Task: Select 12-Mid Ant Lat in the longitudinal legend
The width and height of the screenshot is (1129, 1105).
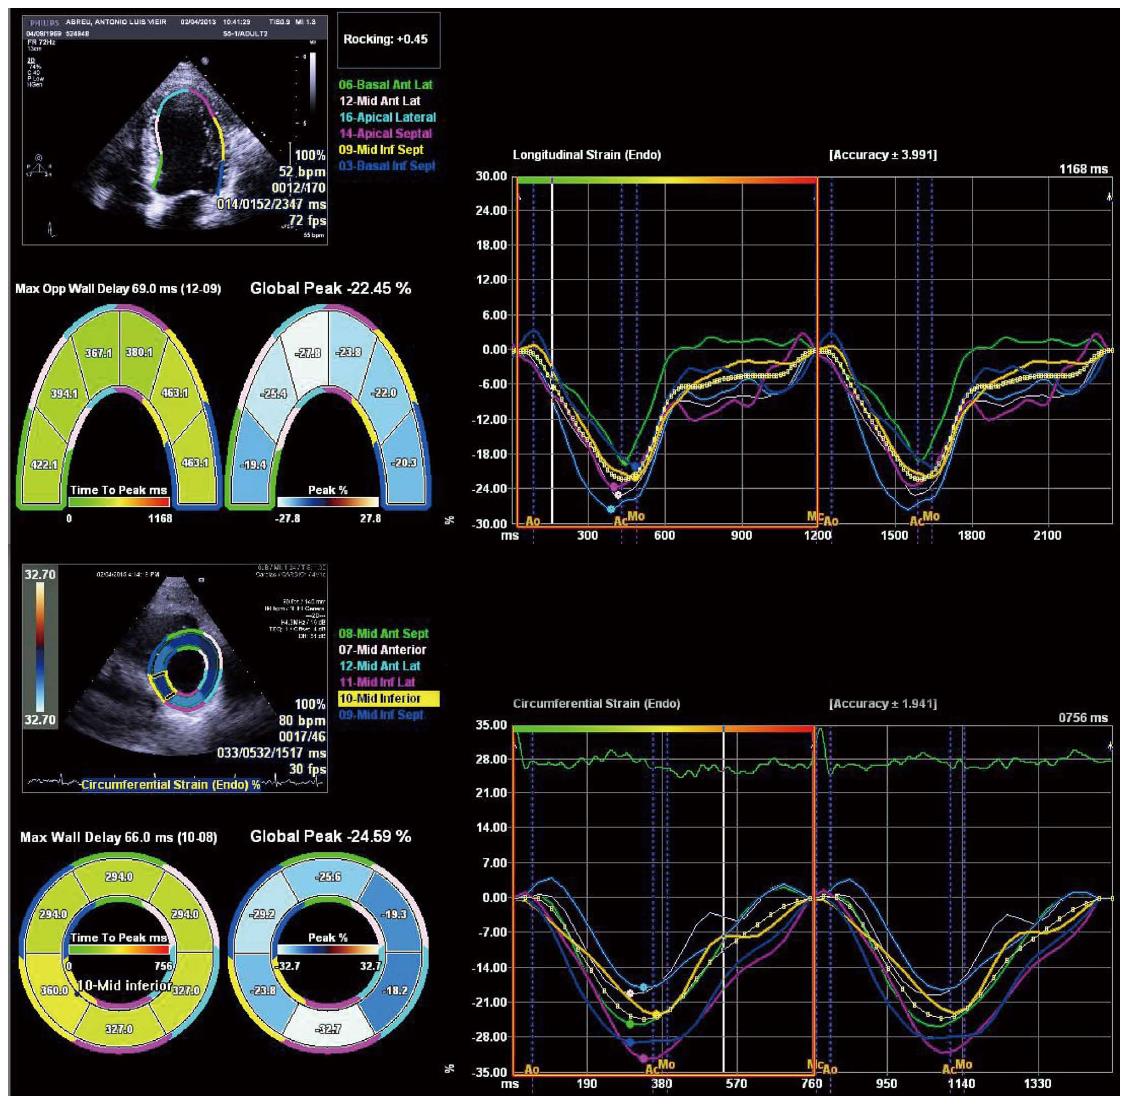Action: point(379,102)
